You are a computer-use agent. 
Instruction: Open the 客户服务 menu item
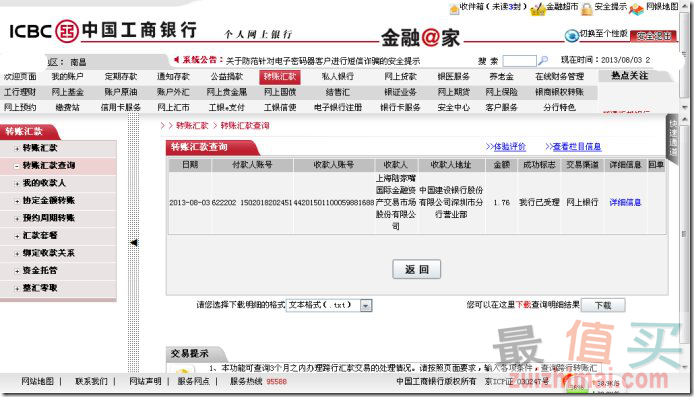501,107
